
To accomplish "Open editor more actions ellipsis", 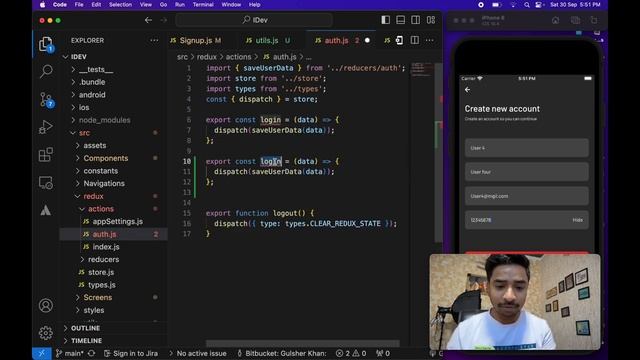I will (x=429, y=40).
